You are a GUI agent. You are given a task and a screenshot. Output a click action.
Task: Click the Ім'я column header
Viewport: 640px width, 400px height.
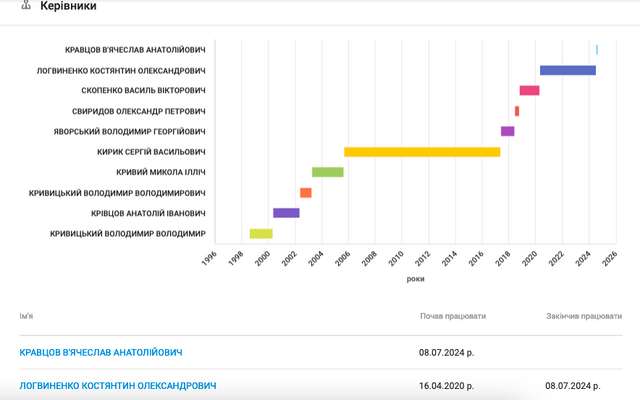tap(31, 316)
